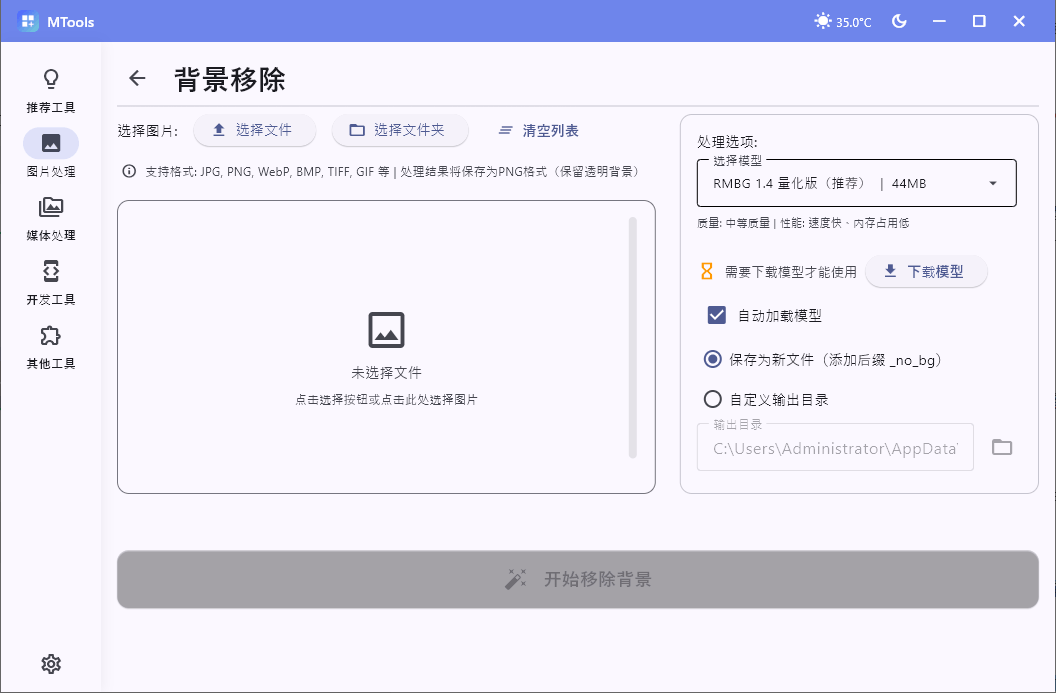Viewport: 1056px width, 693px height.
Task: Download the model using 下载模型
Action: [926, 271]
